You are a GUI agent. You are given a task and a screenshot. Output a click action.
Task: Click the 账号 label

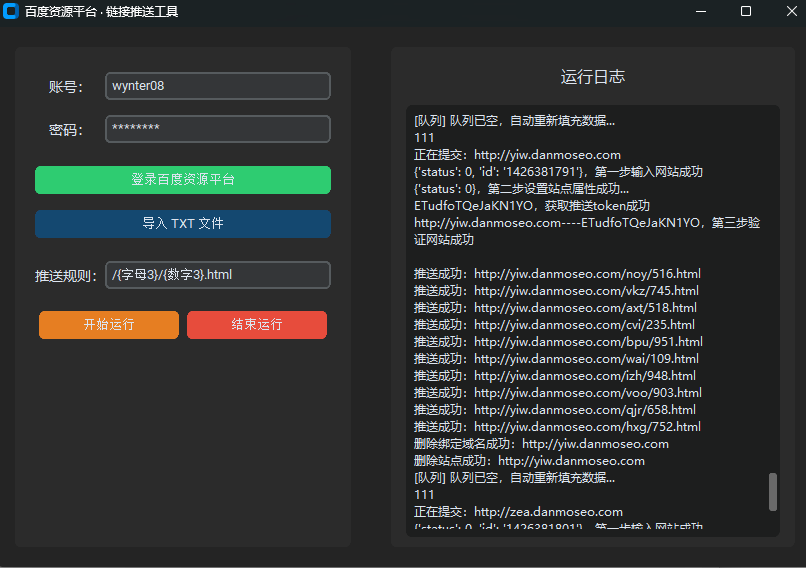[x=66, y=87]
